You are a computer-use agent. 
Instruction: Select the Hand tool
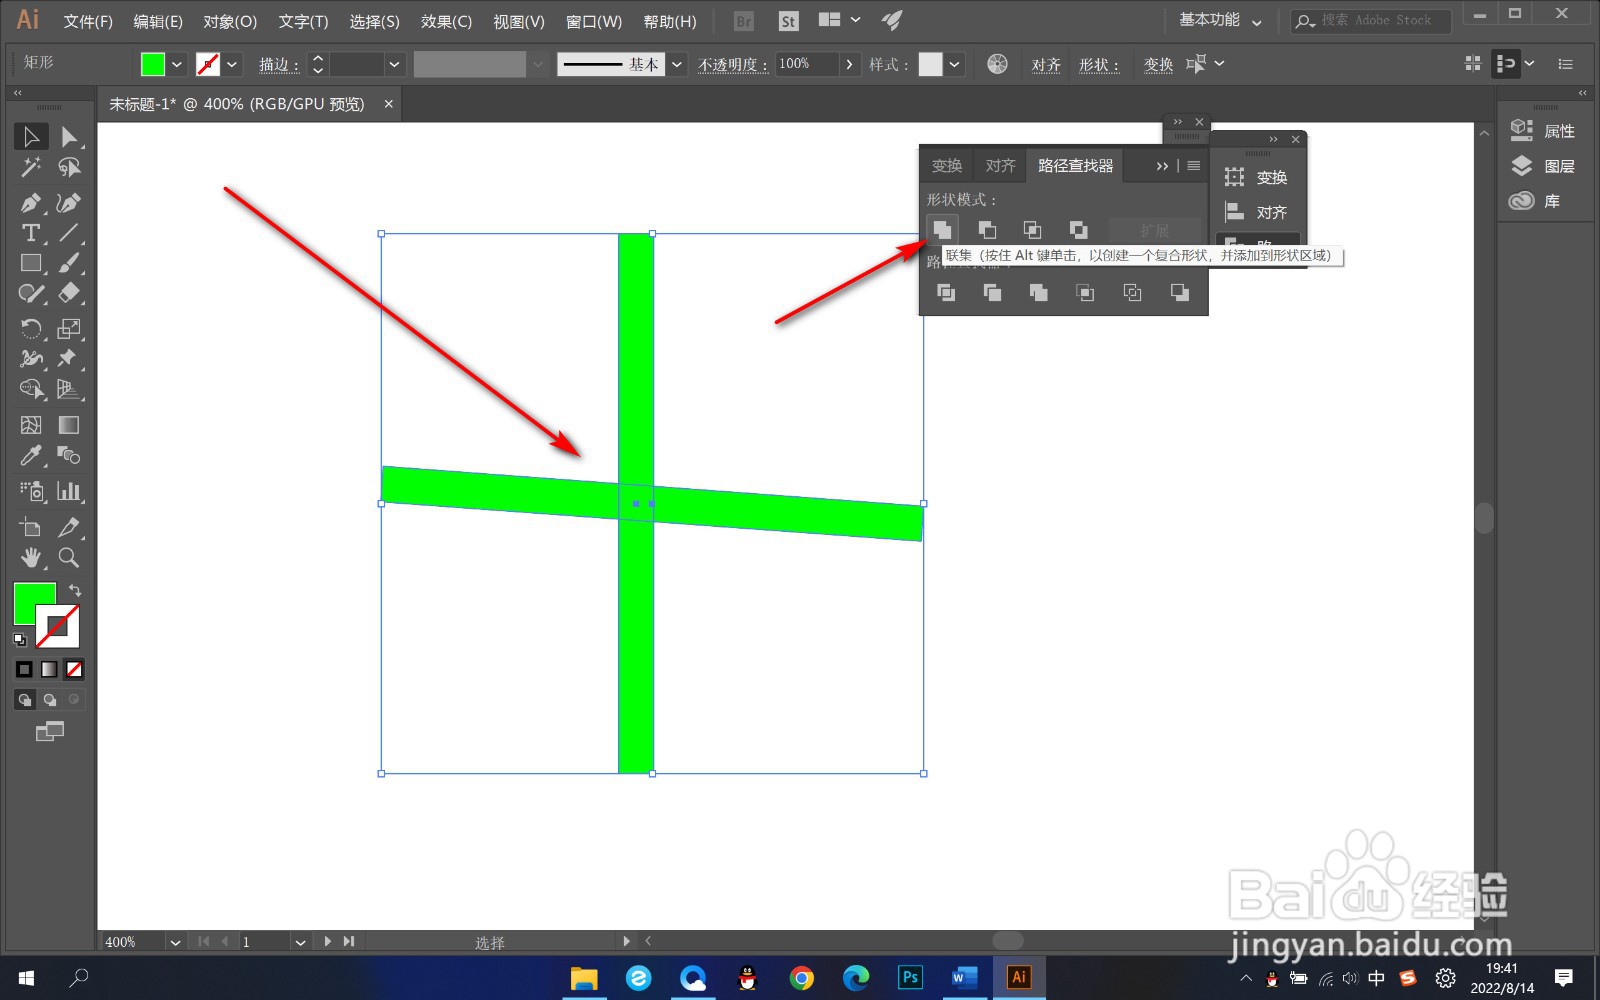(x=31, y=557)
